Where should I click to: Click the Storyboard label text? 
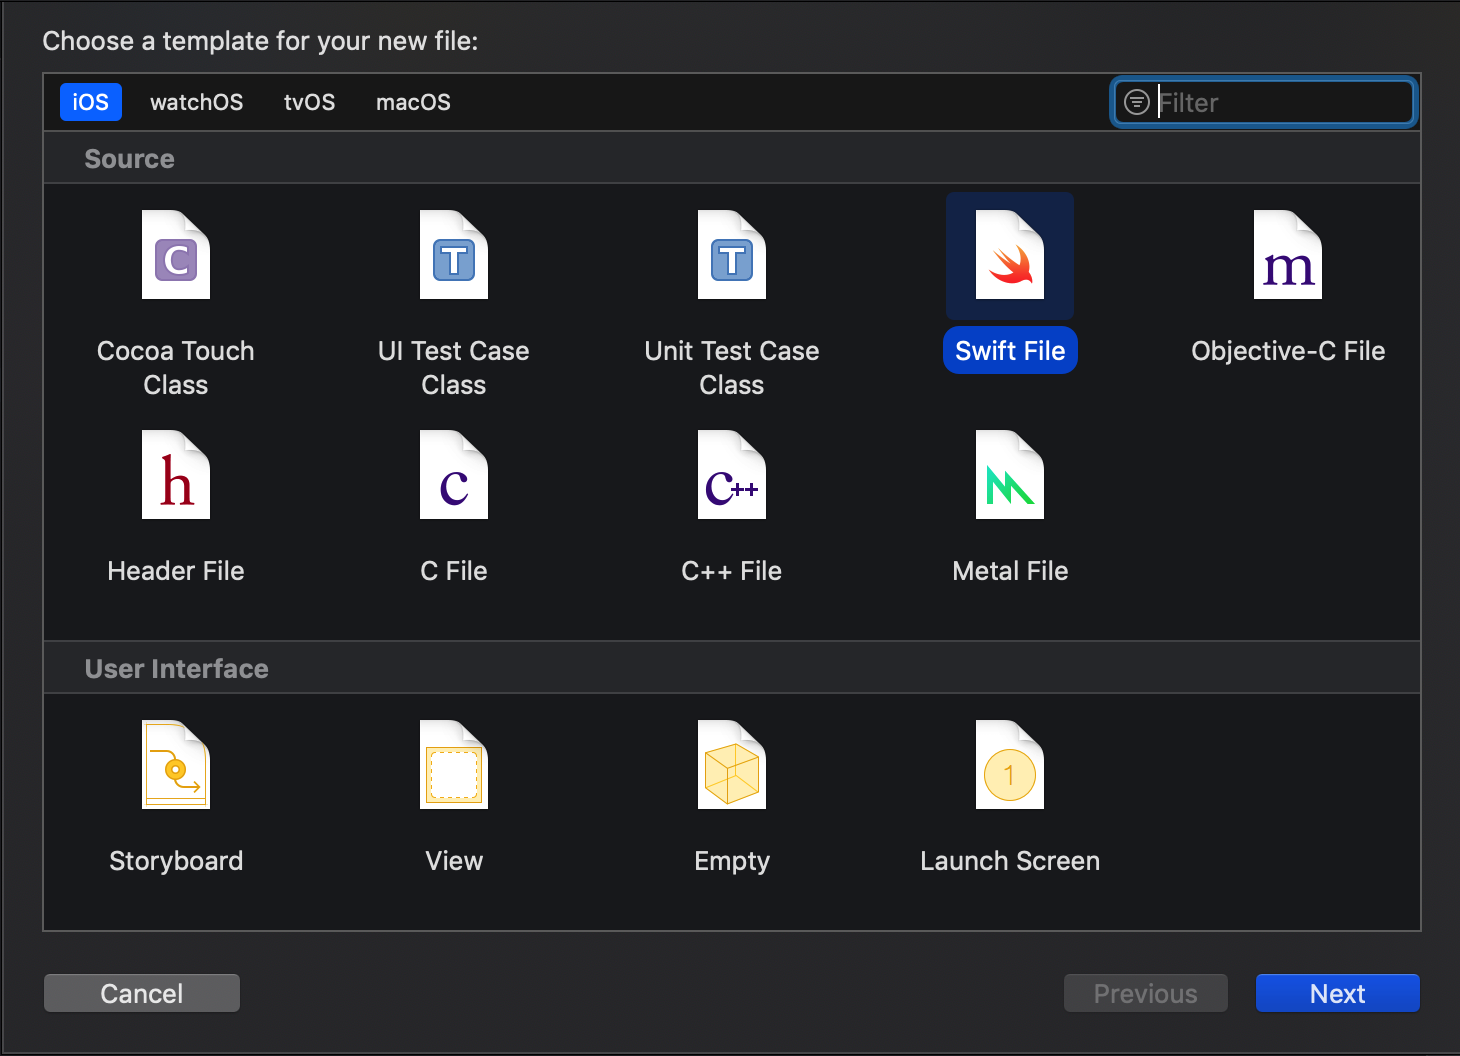coord(176,861)
